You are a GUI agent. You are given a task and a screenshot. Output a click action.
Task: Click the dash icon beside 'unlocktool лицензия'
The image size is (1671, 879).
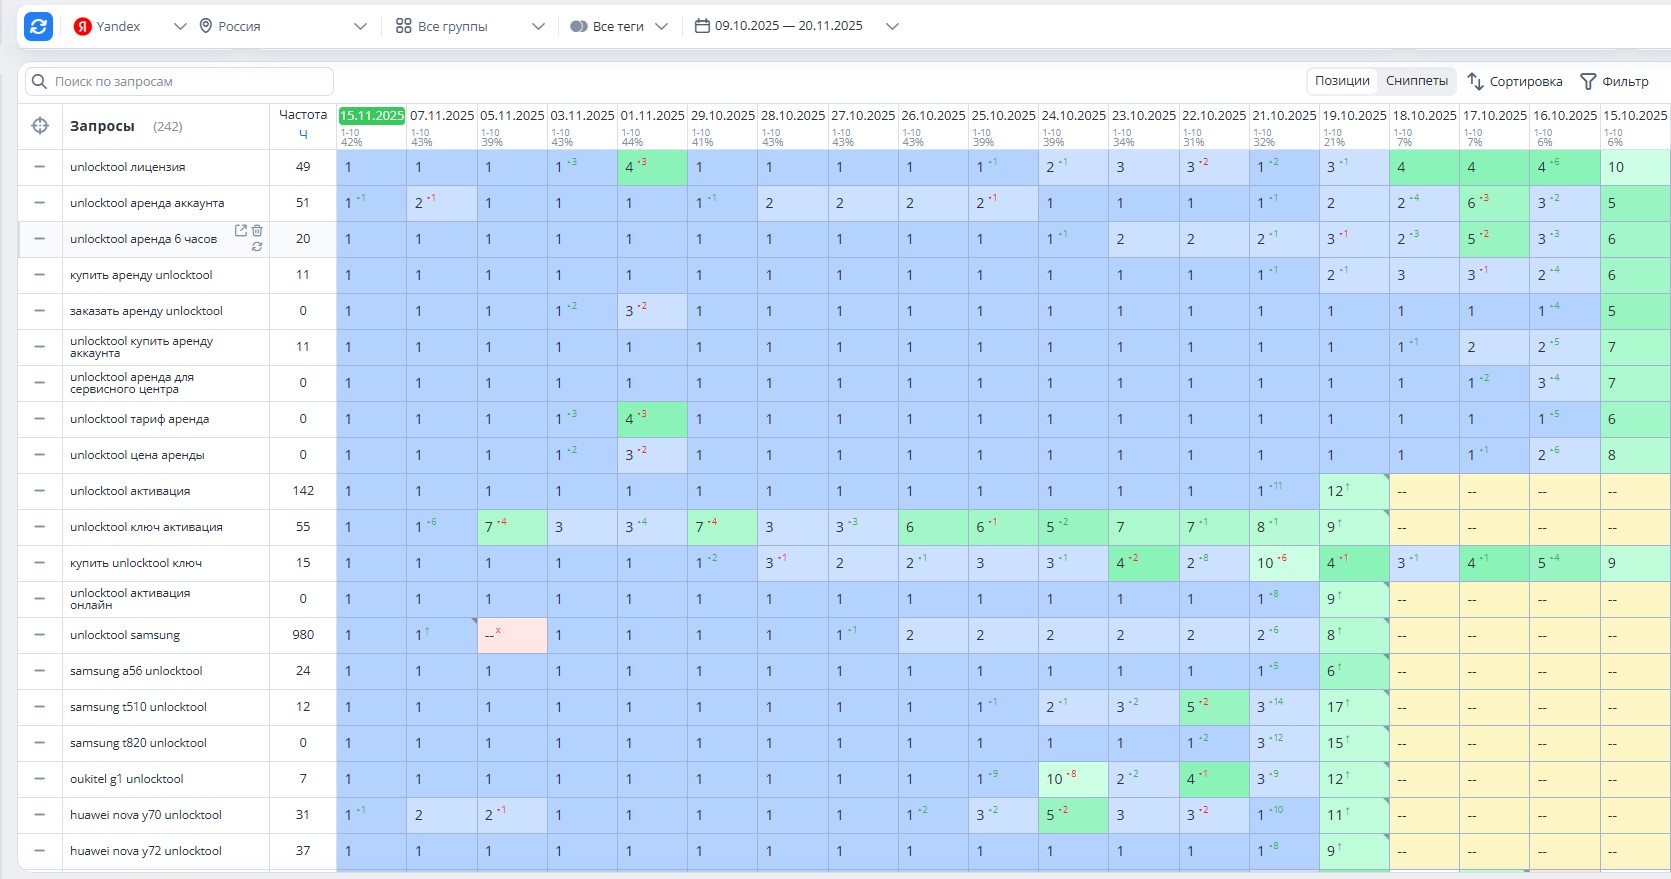coord(40,167)
